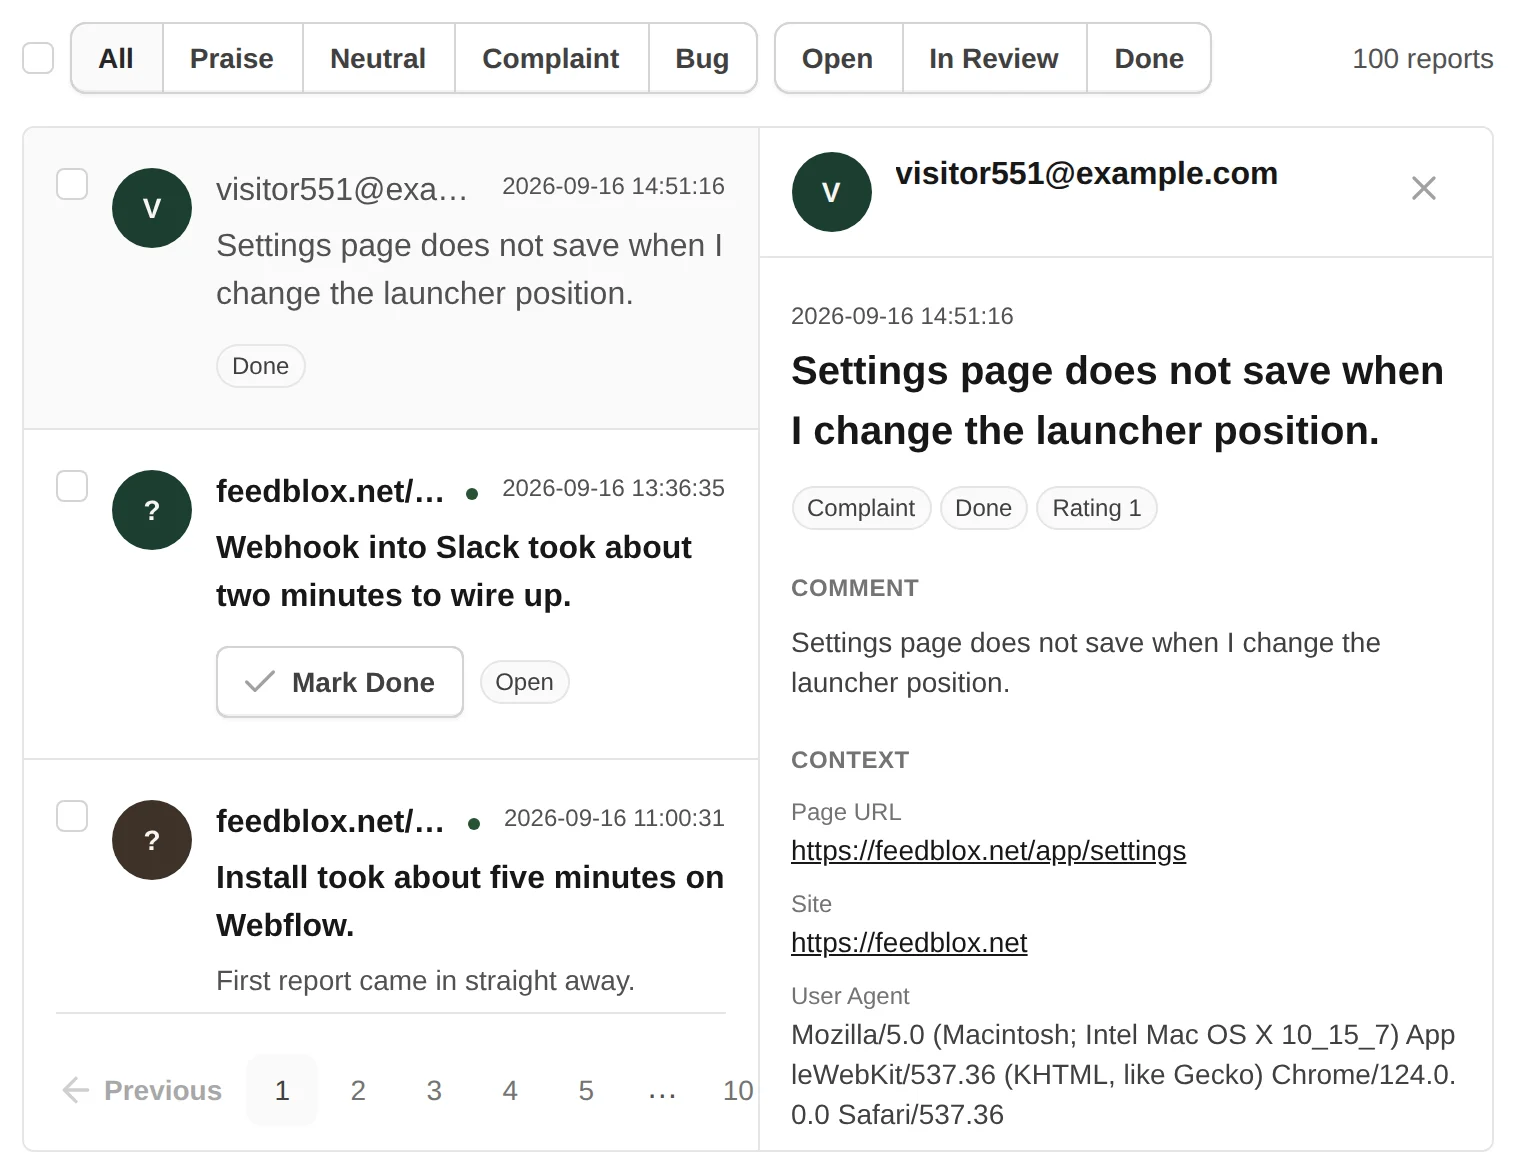The height and width of the screenshot is (1170, 1515).
Task: Go to page 4 of reports
Action: tap(510, 1090)
